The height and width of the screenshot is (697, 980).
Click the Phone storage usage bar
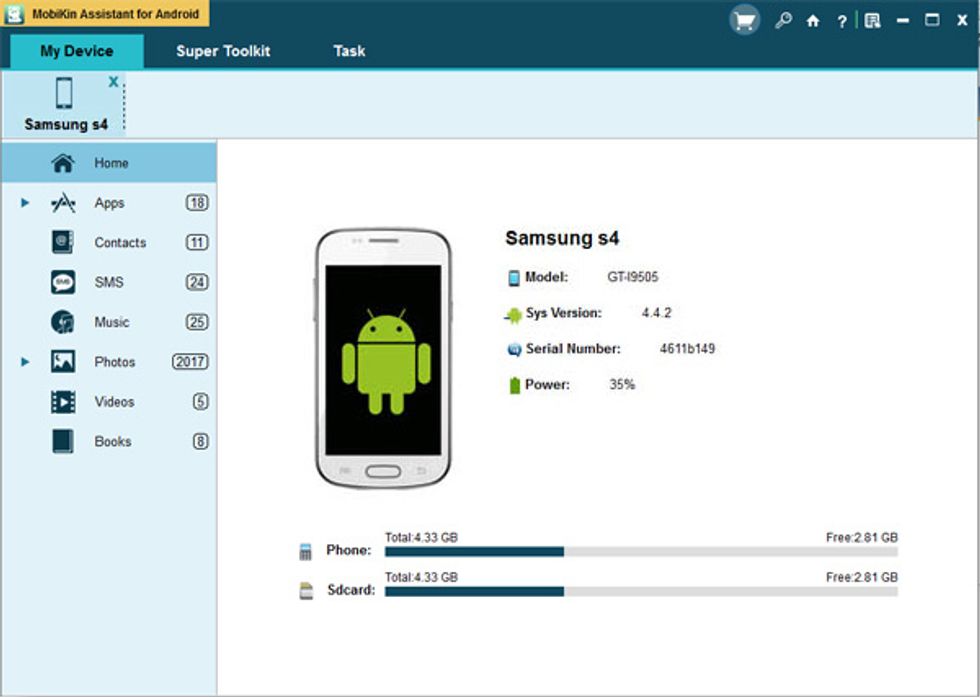[640, 551]
